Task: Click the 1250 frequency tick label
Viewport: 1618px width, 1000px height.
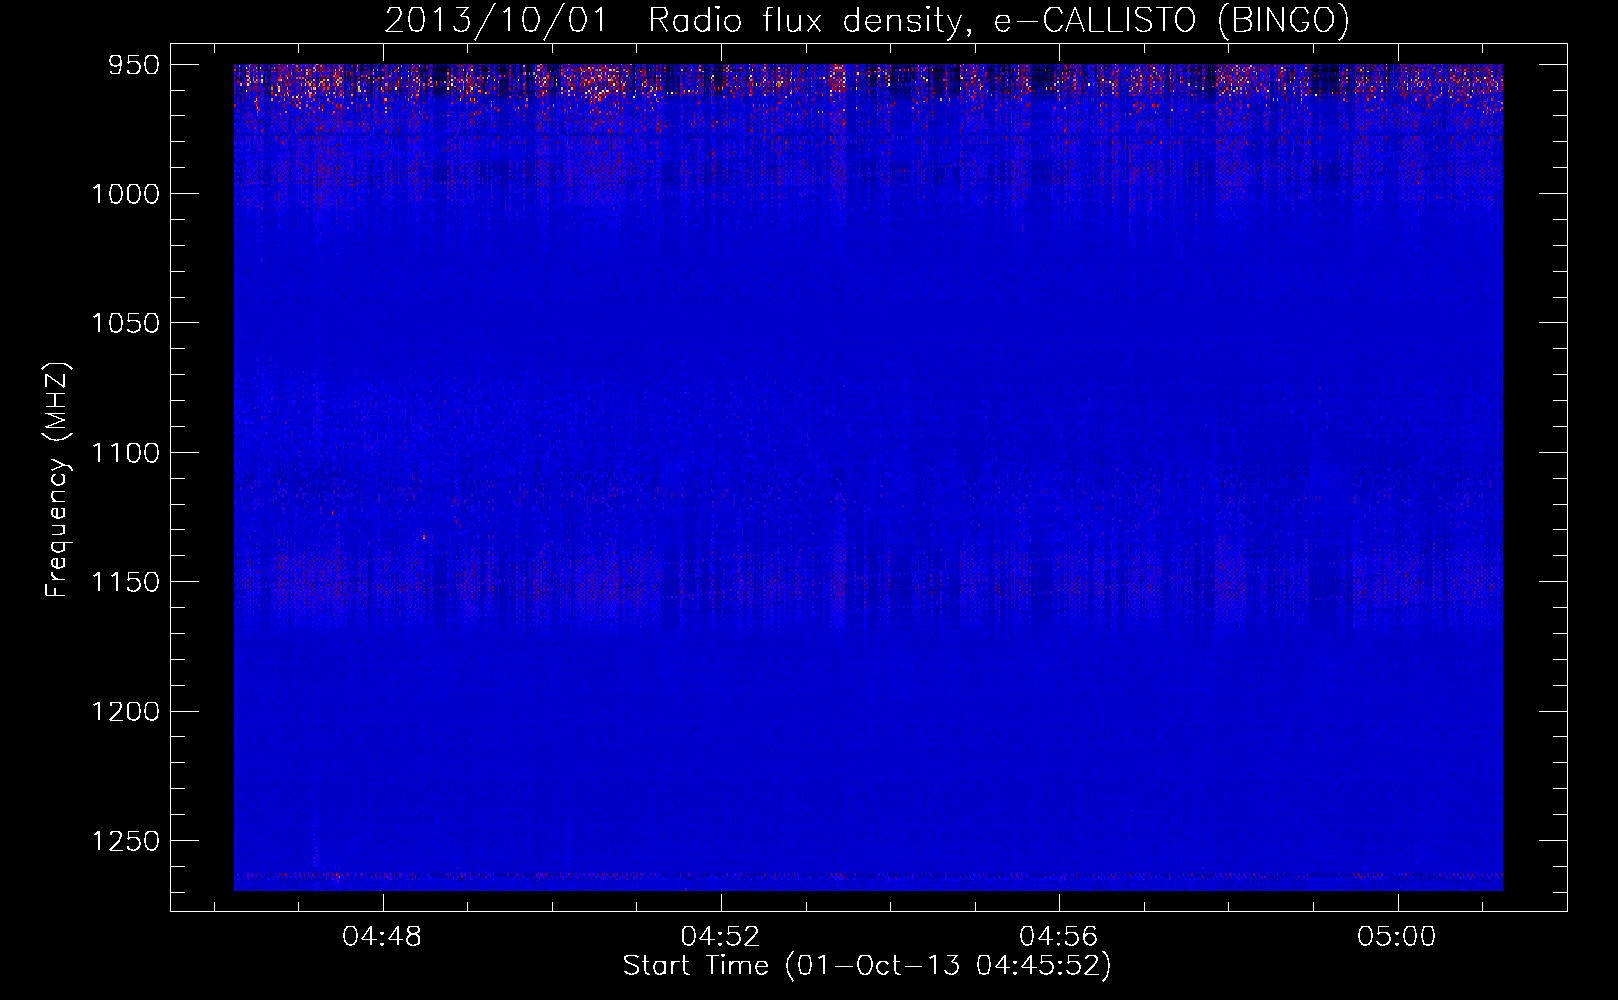Action: click(x=125, y=841)
